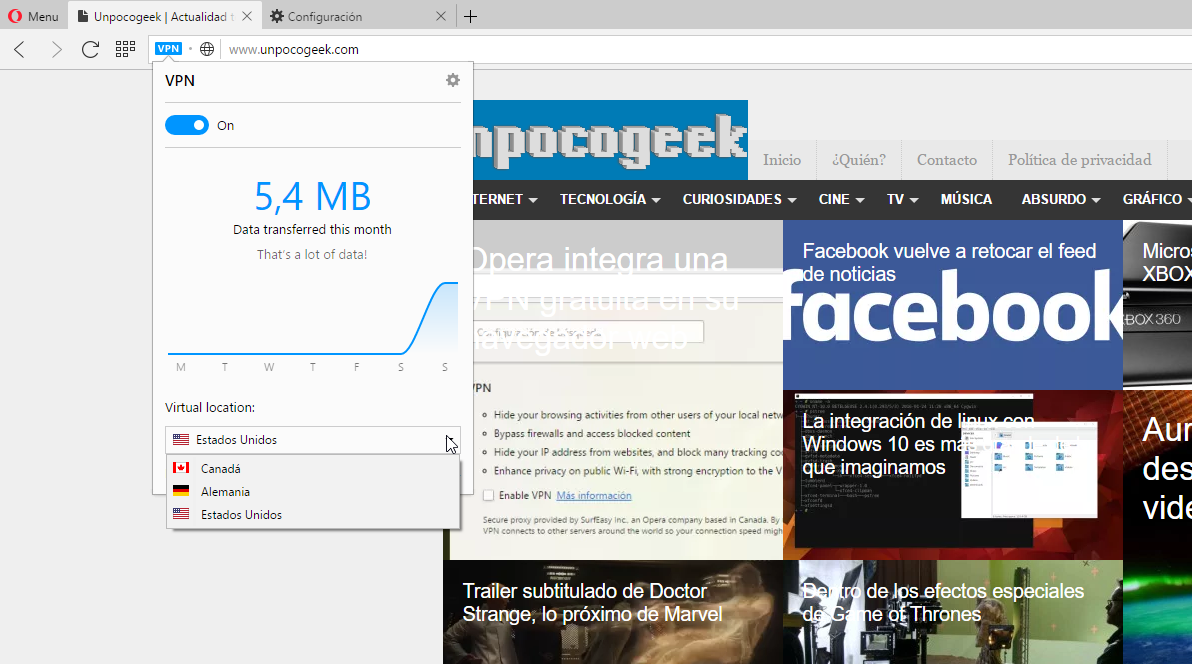Go forward with the forward arrow
Viewport: 1192px width, 664px height.
[x=56, y=49]
